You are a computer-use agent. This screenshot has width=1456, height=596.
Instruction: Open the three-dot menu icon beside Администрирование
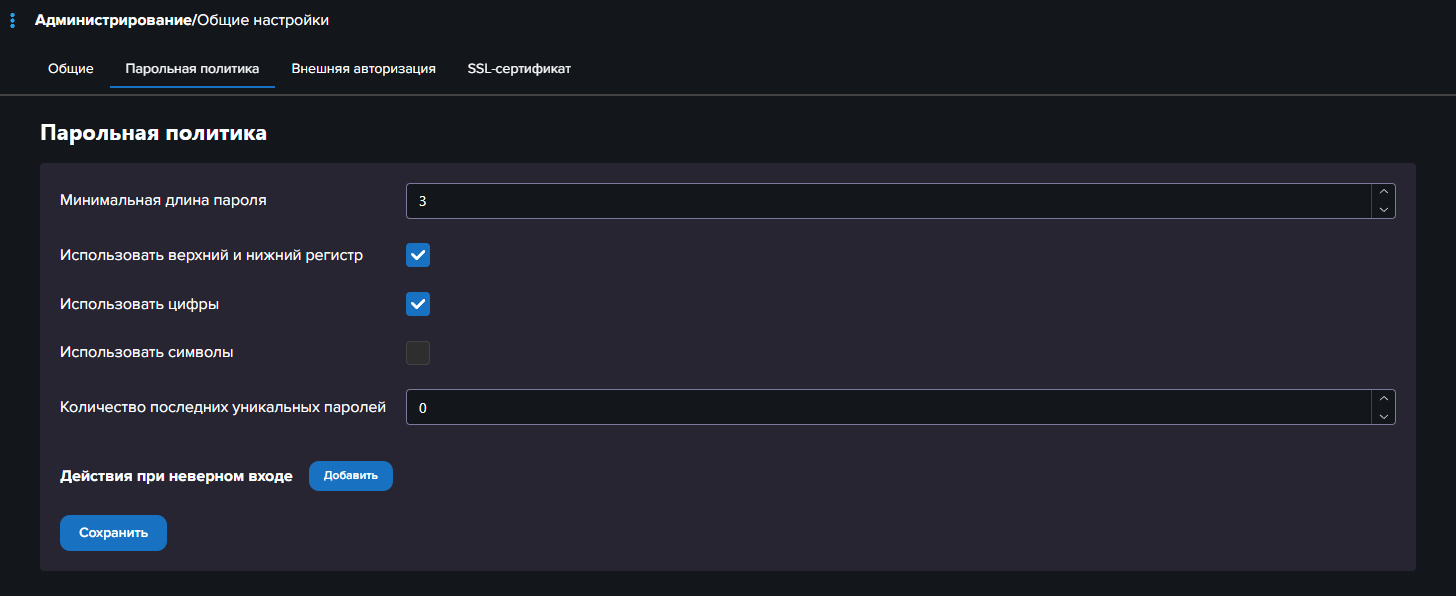(x=12, y=20)
